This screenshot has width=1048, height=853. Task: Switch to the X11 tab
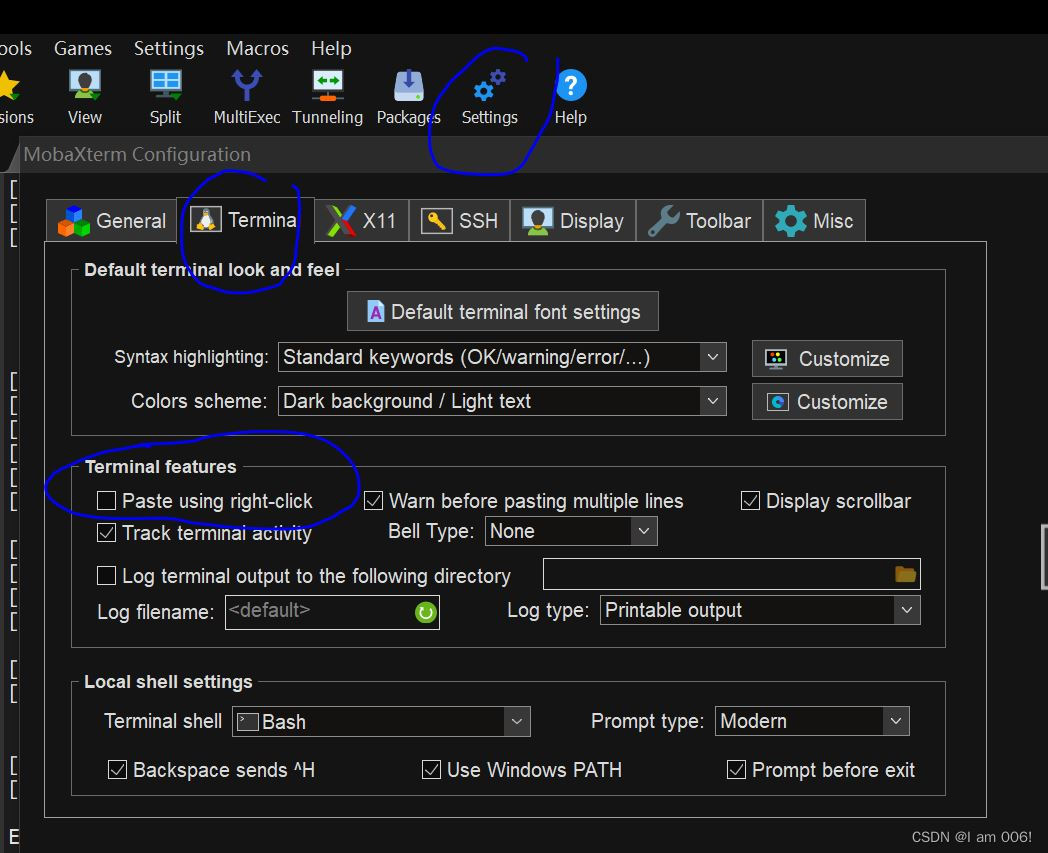pyautogui.click(x=362, y=221)
